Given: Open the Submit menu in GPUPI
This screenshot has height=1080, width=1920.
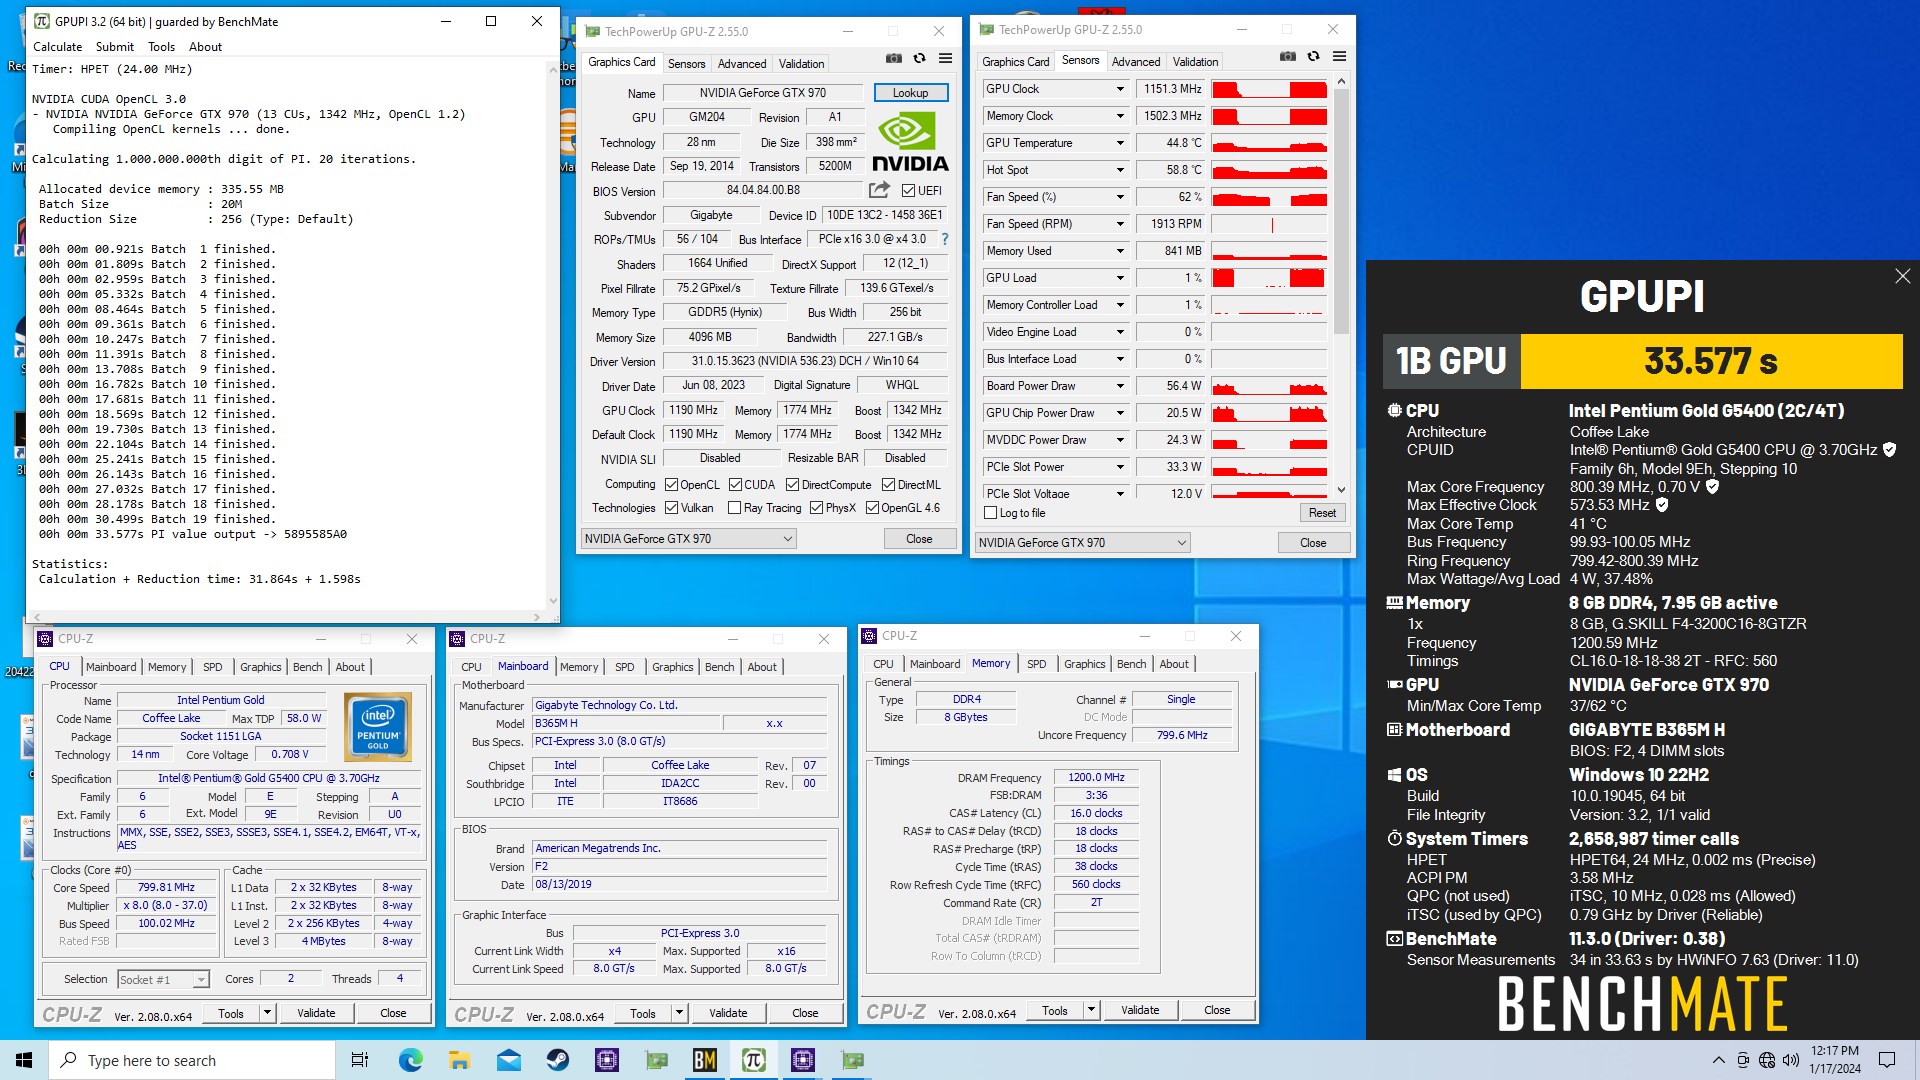Looking at the screenshot, I should (115, 47).
